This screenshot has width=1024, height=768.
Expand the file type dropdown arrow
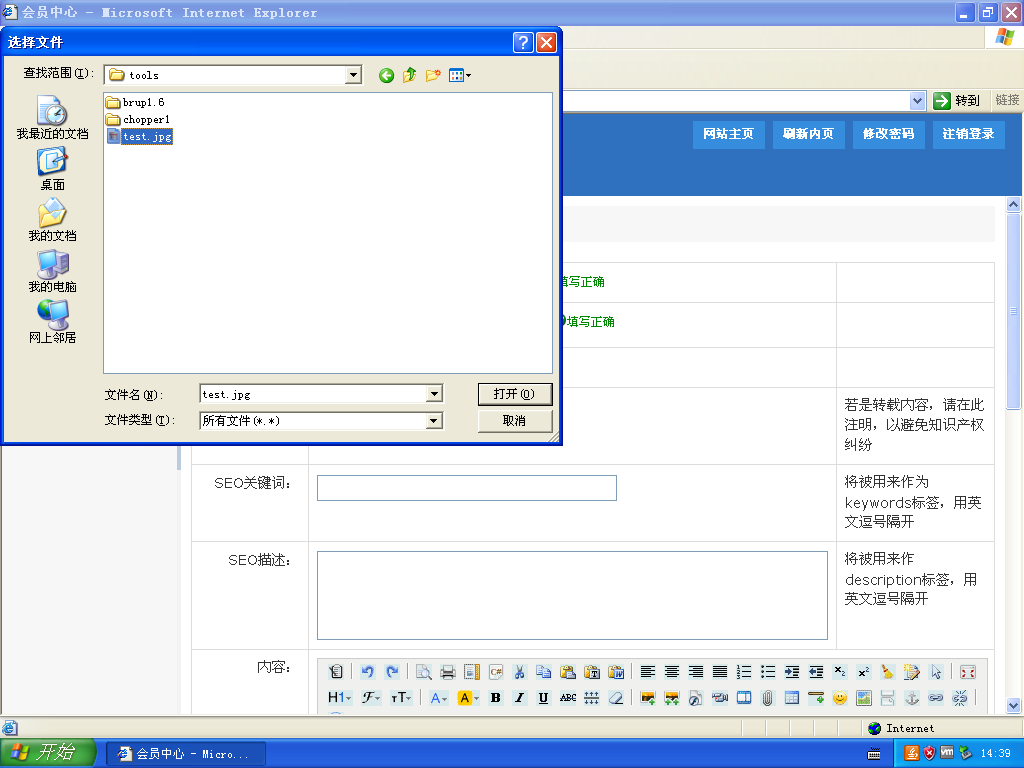pos(434,421)
